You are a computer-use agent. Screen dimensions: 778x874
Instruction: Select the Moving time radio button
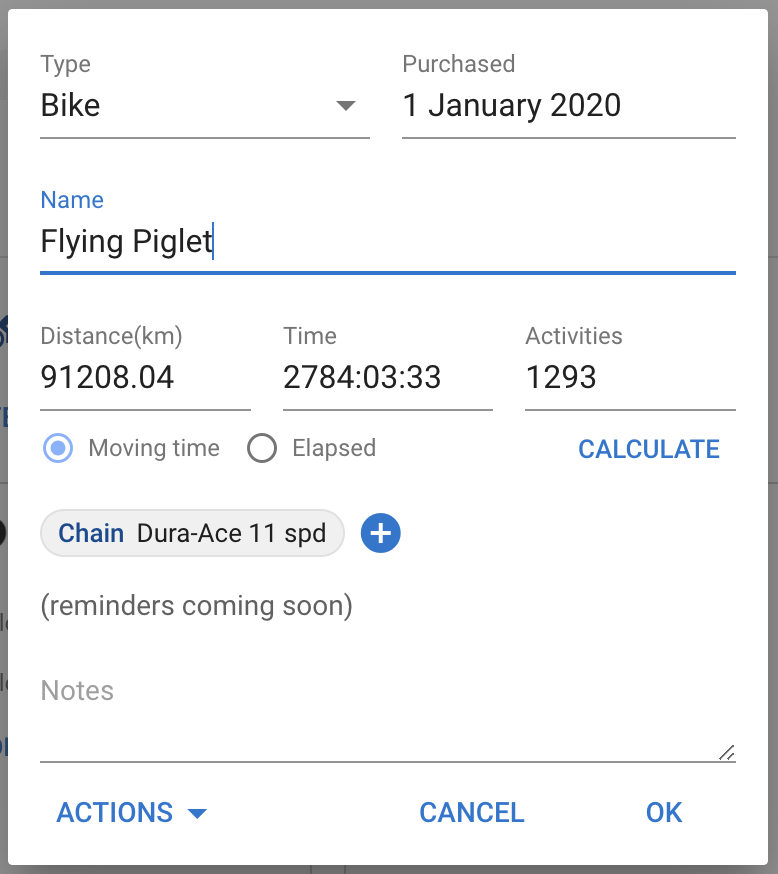(60, 448)
